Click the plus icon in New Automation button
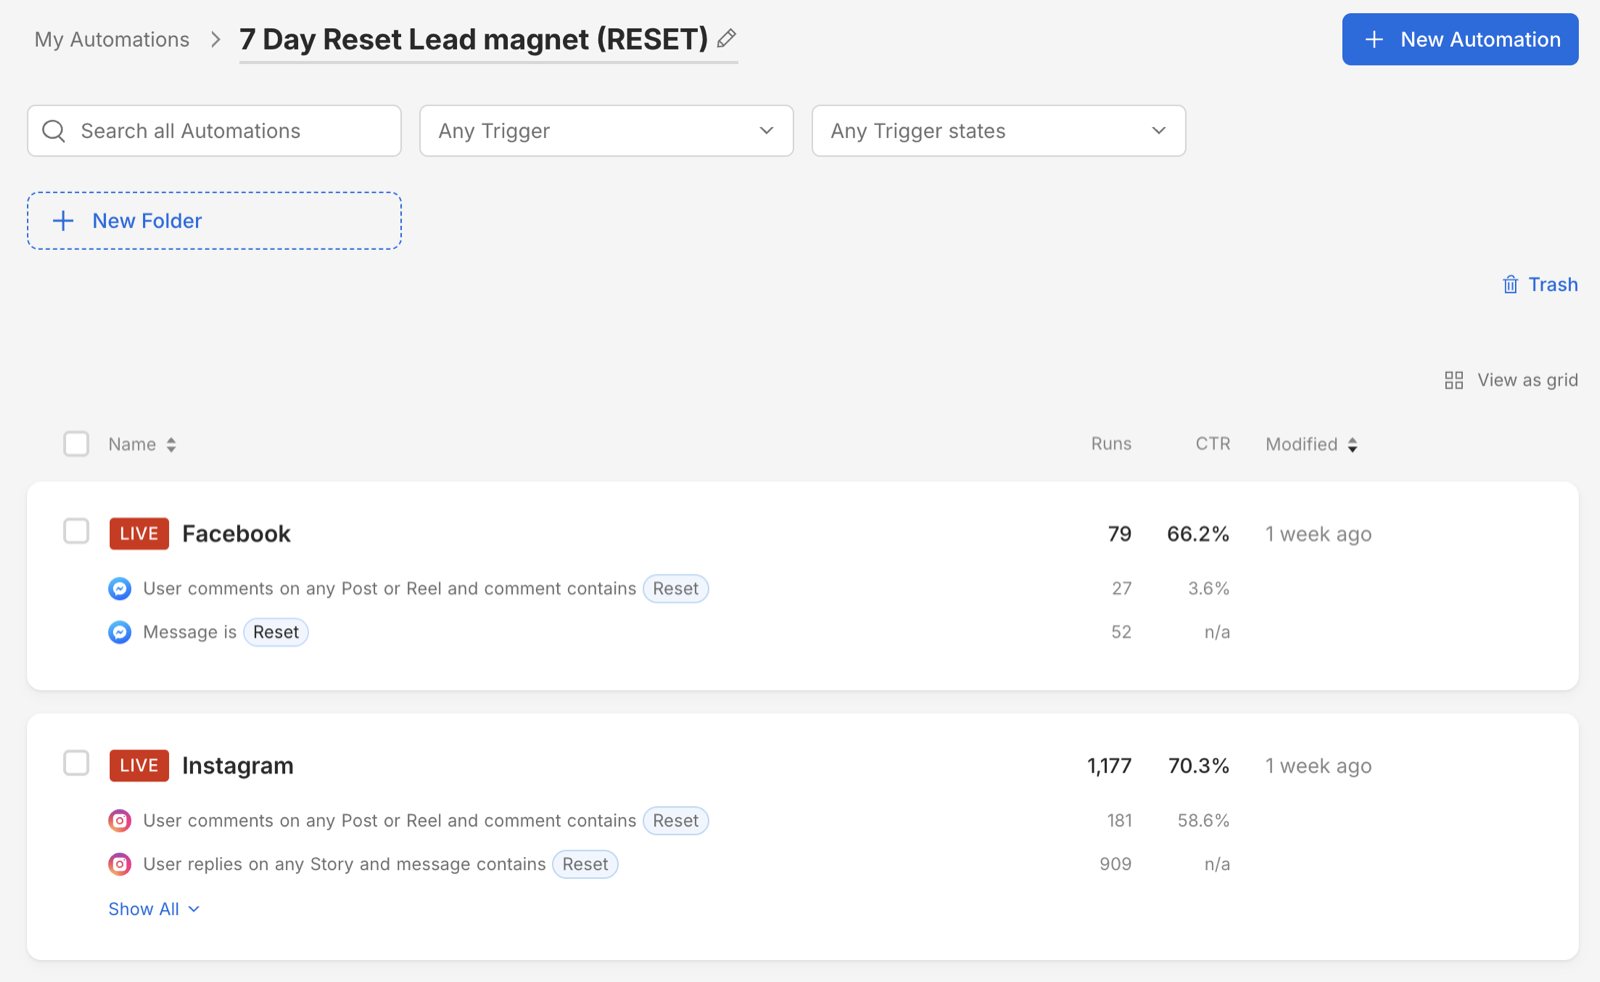The image size is (1600, 982). (1374, 39)
